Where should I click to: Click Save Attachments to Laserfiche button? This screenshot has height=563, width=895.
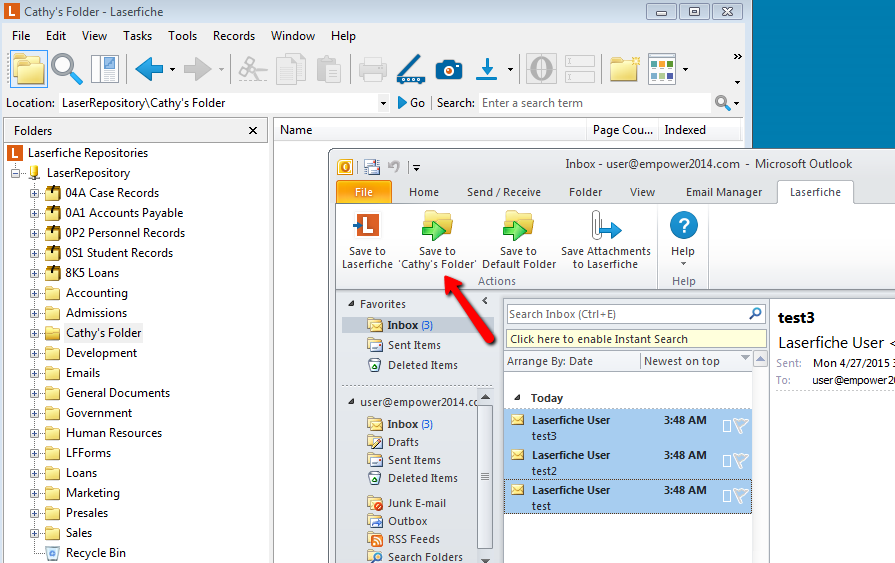point(606,240)
